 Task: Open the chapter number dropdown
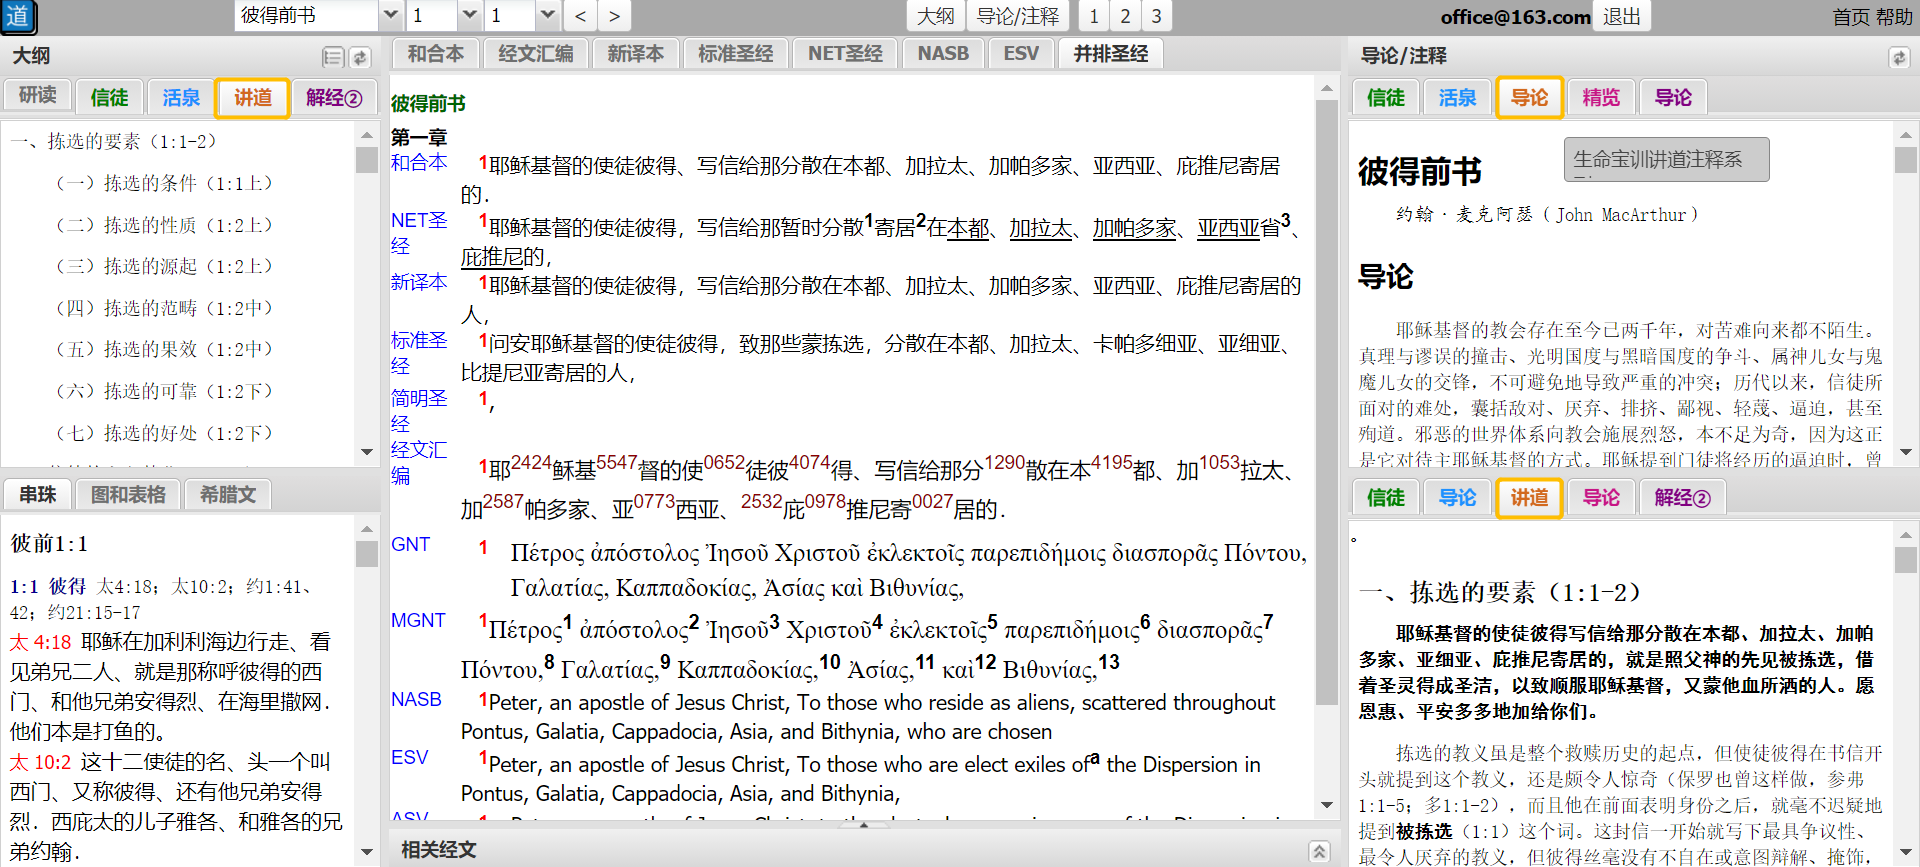coord(469,16)
